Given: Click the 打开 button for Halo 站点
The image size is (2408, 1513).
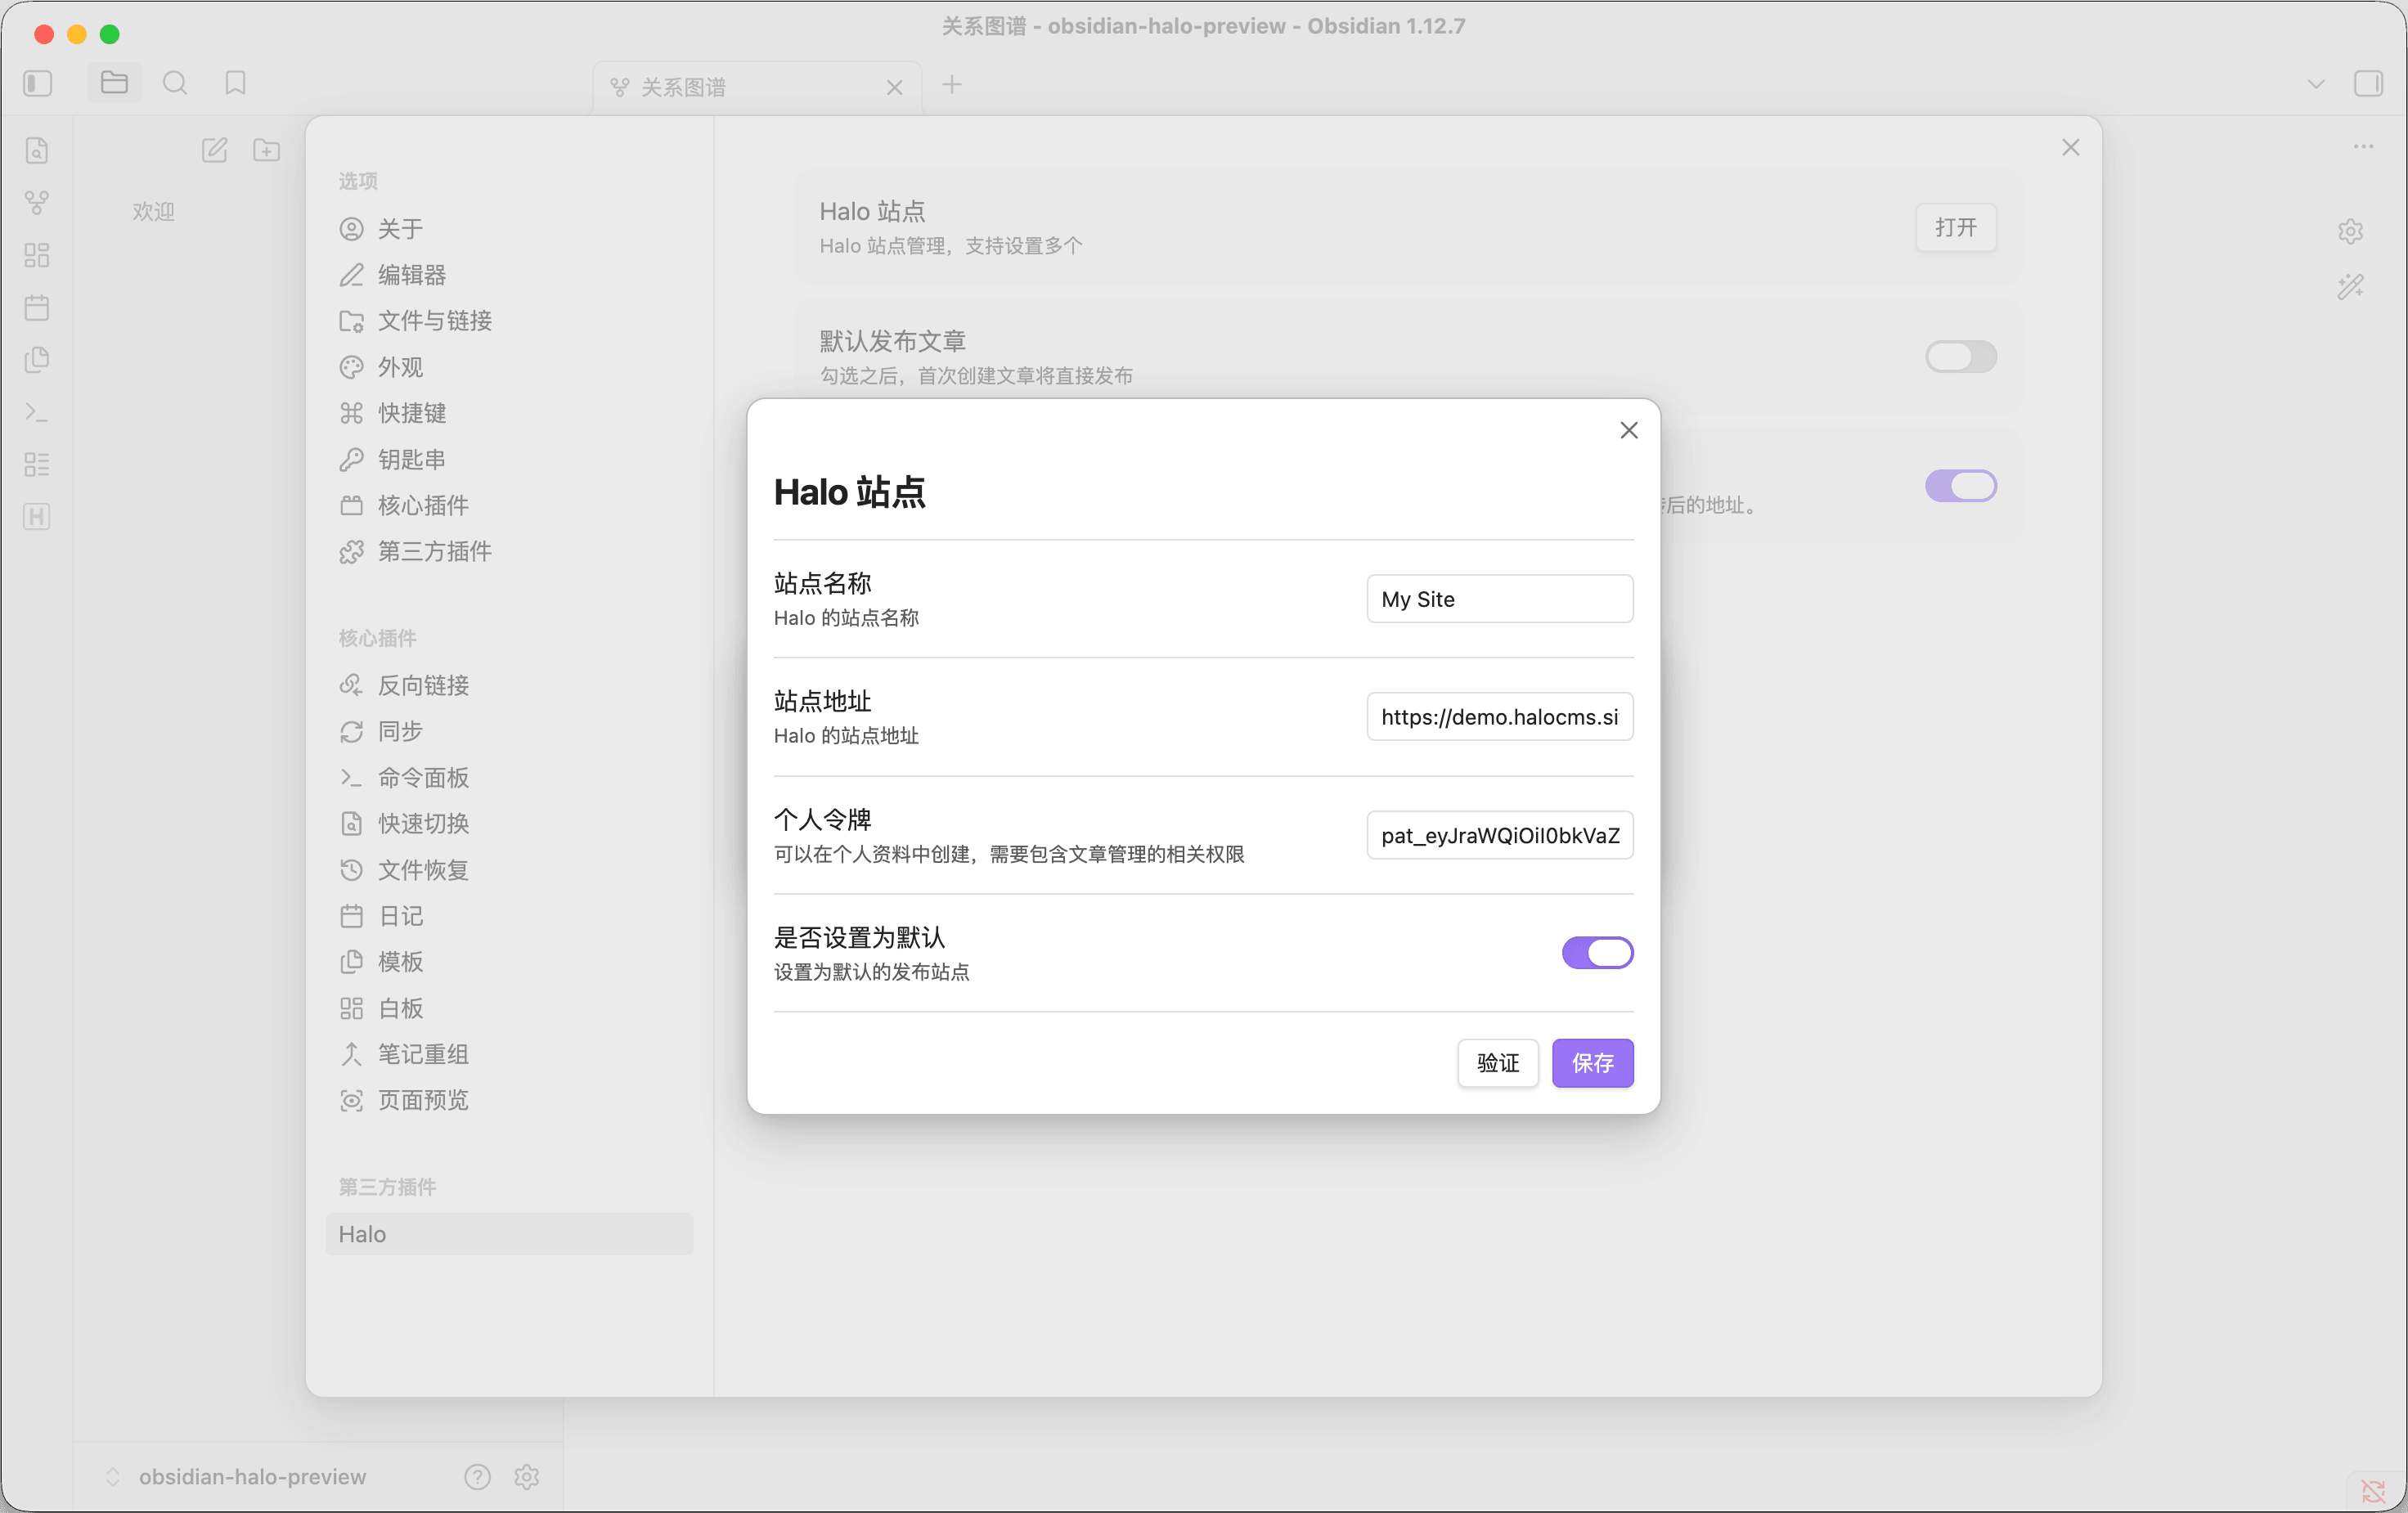Looking at the screenshot, I should [1955, 227].
